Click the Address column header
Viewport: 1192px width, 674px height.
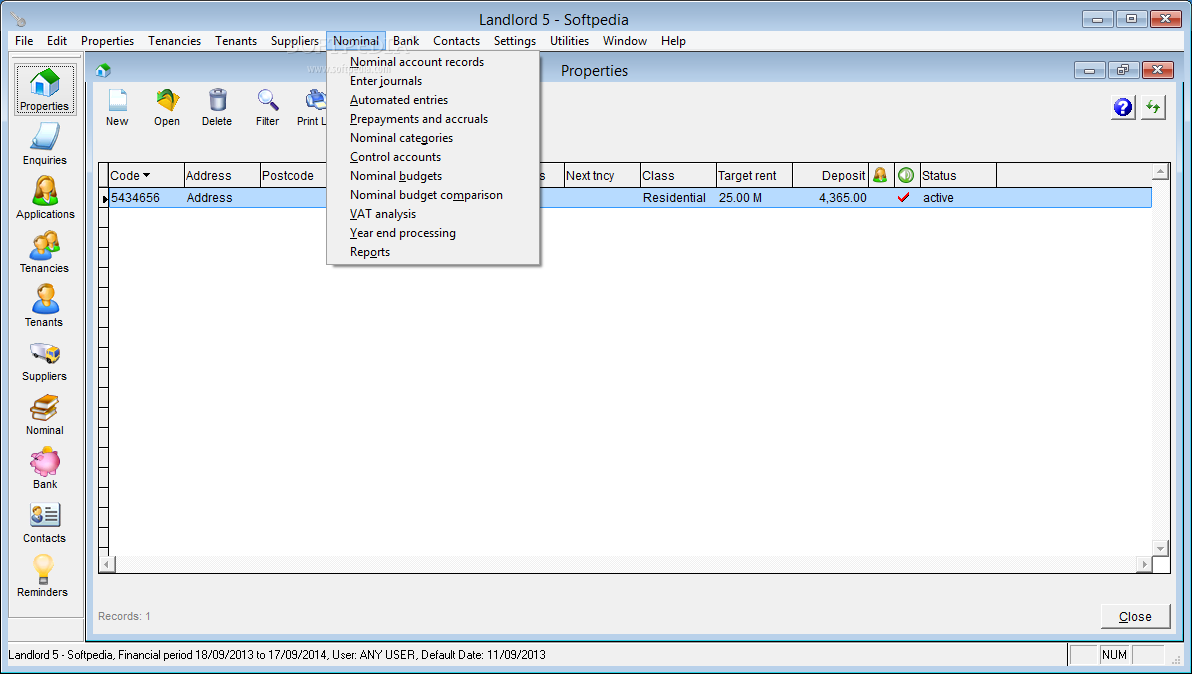(222, 176)
